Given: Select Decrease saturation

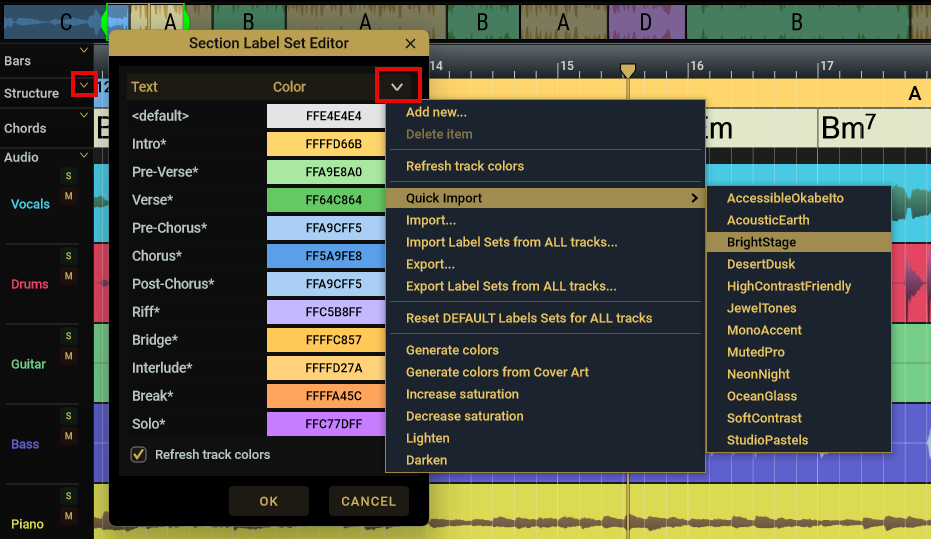Looking at the screenshot, I should (465, 416).
